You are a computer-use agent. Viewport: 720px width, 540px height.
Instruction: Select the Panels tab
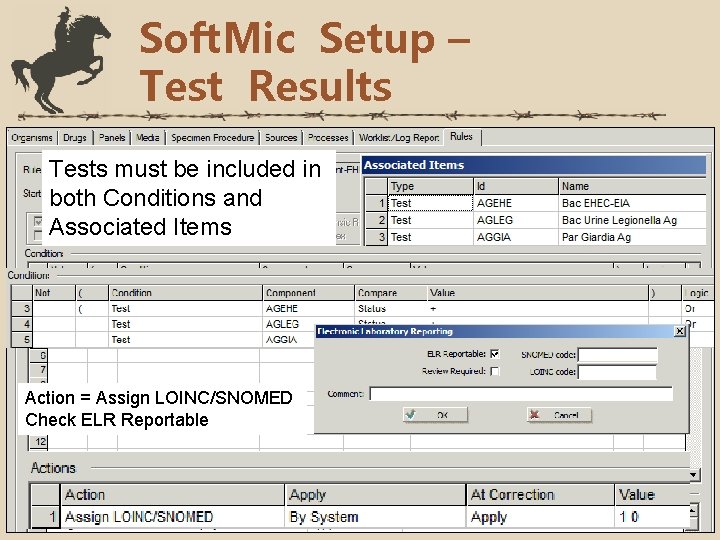click(x=112, y=138)
